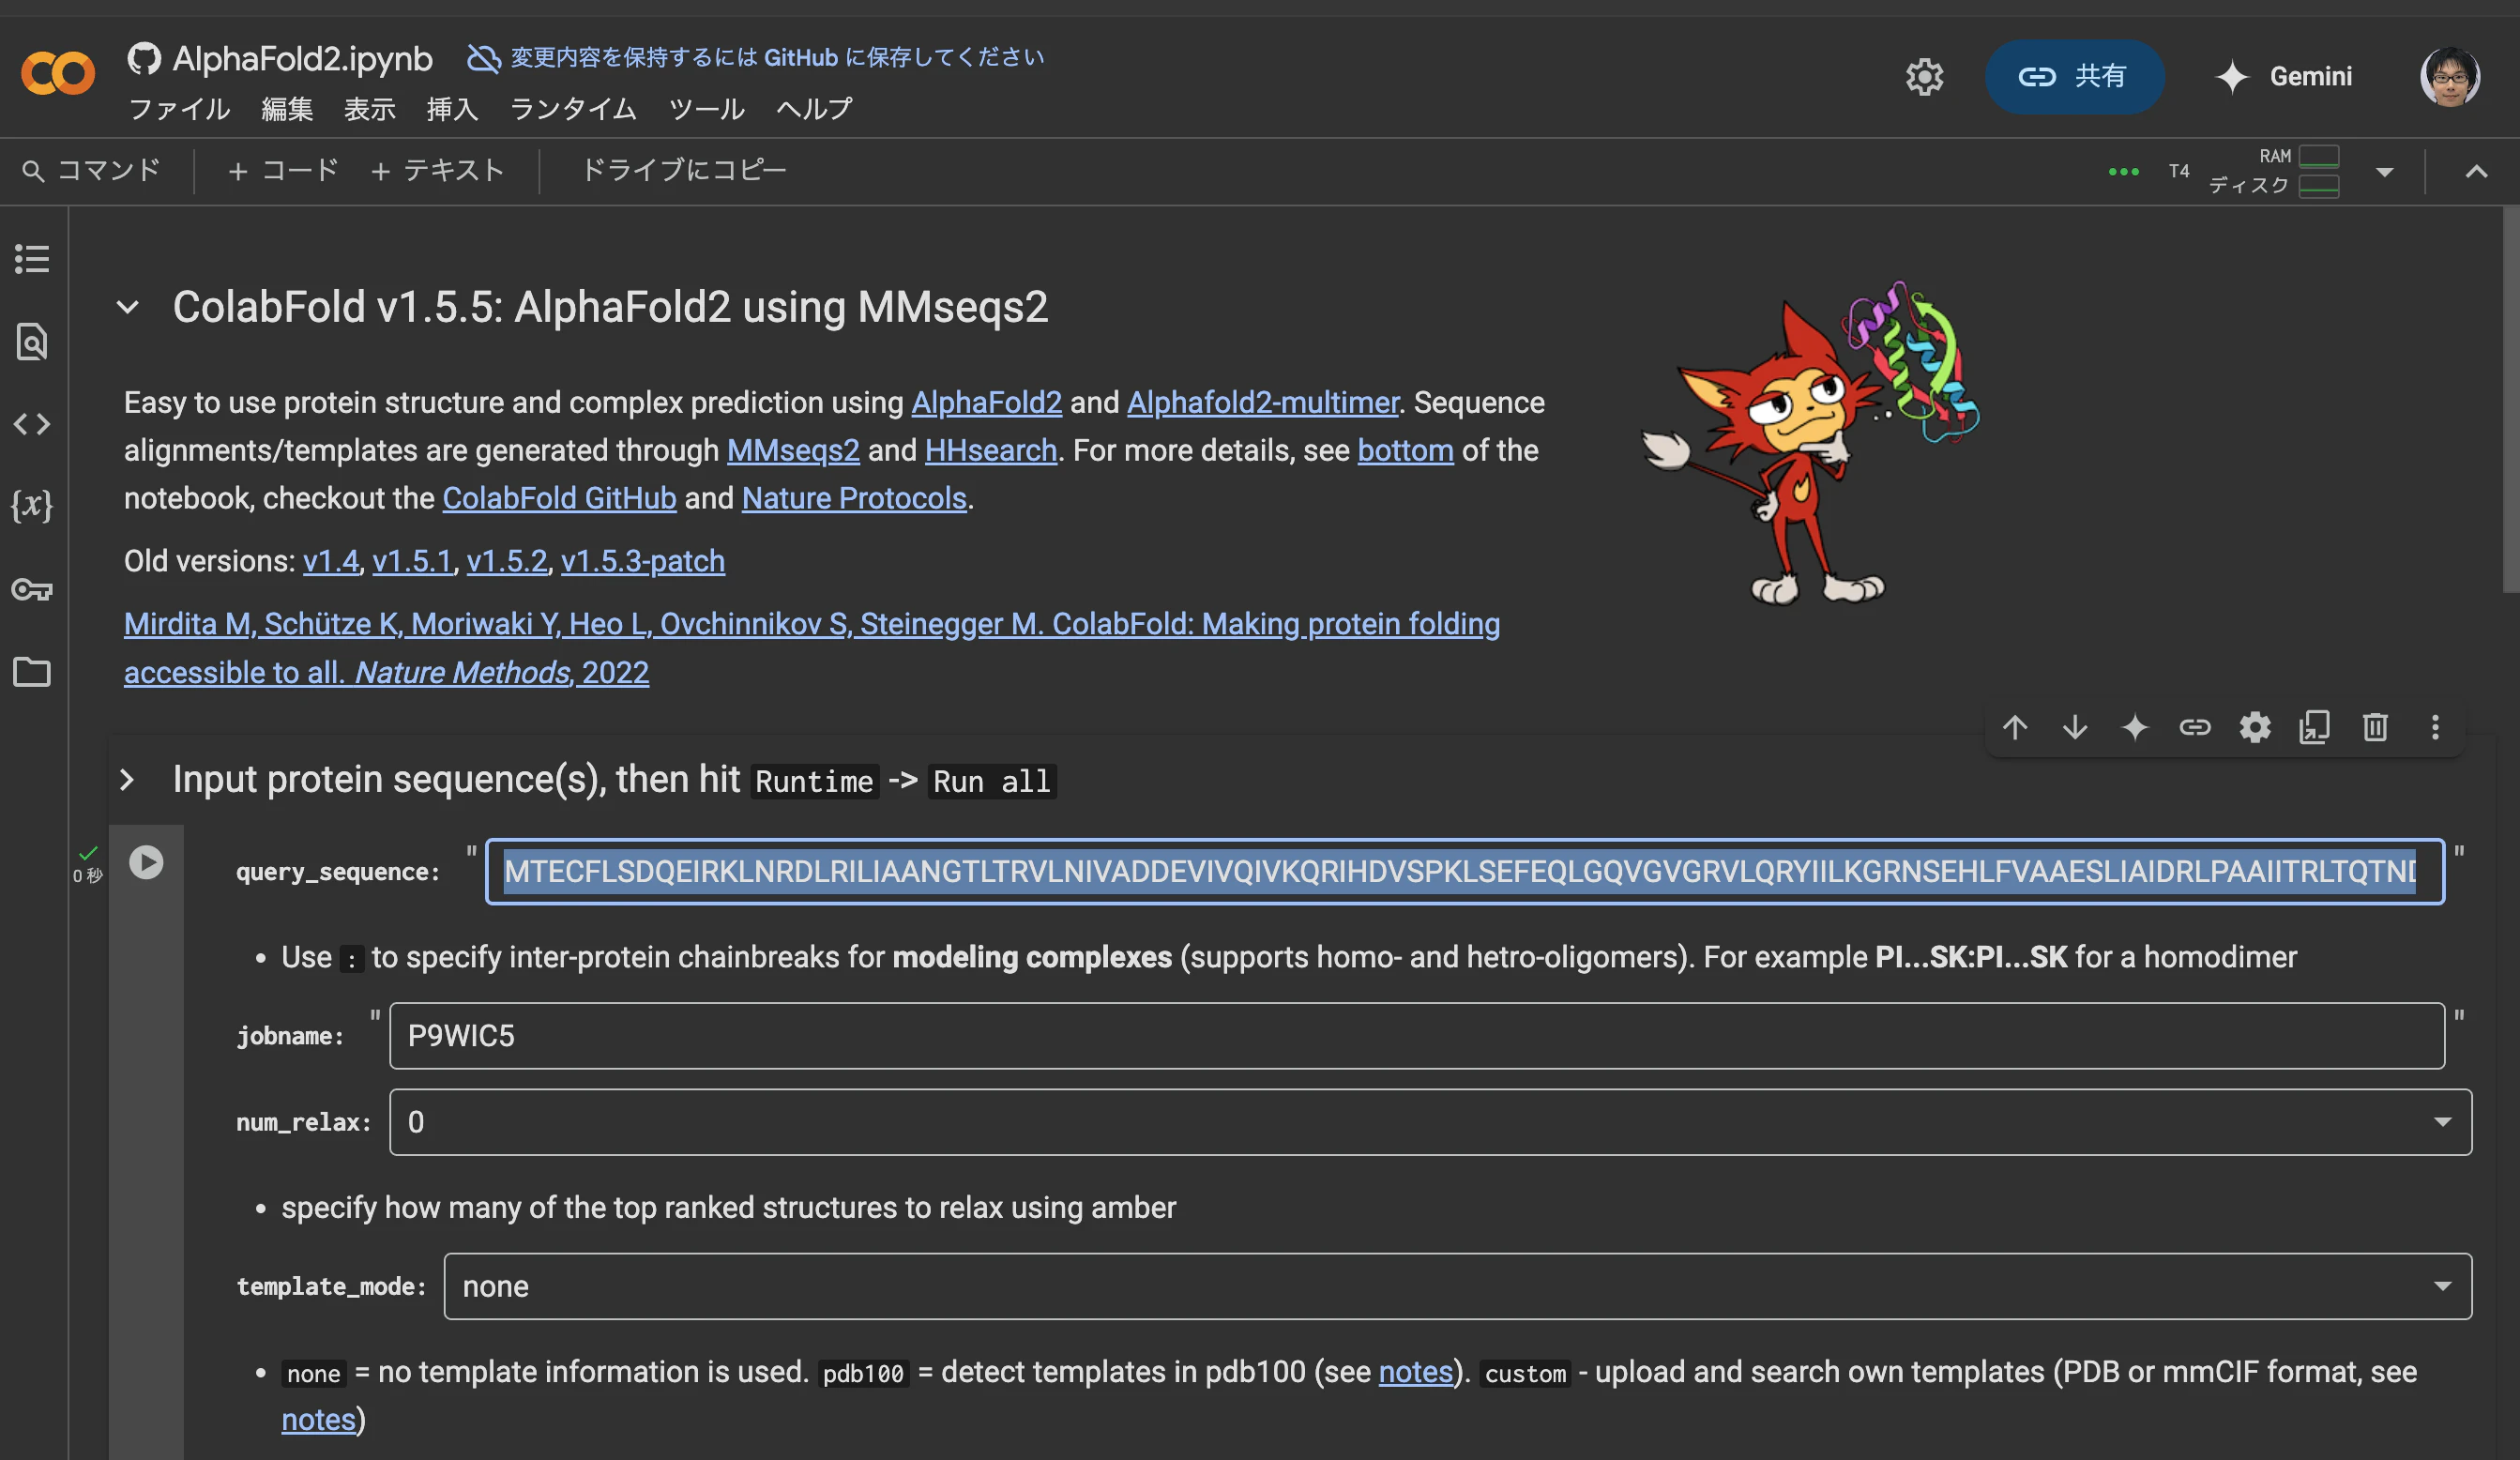Open the HHsearch link
The image size is (2520, 1460).
click(991, 450)
